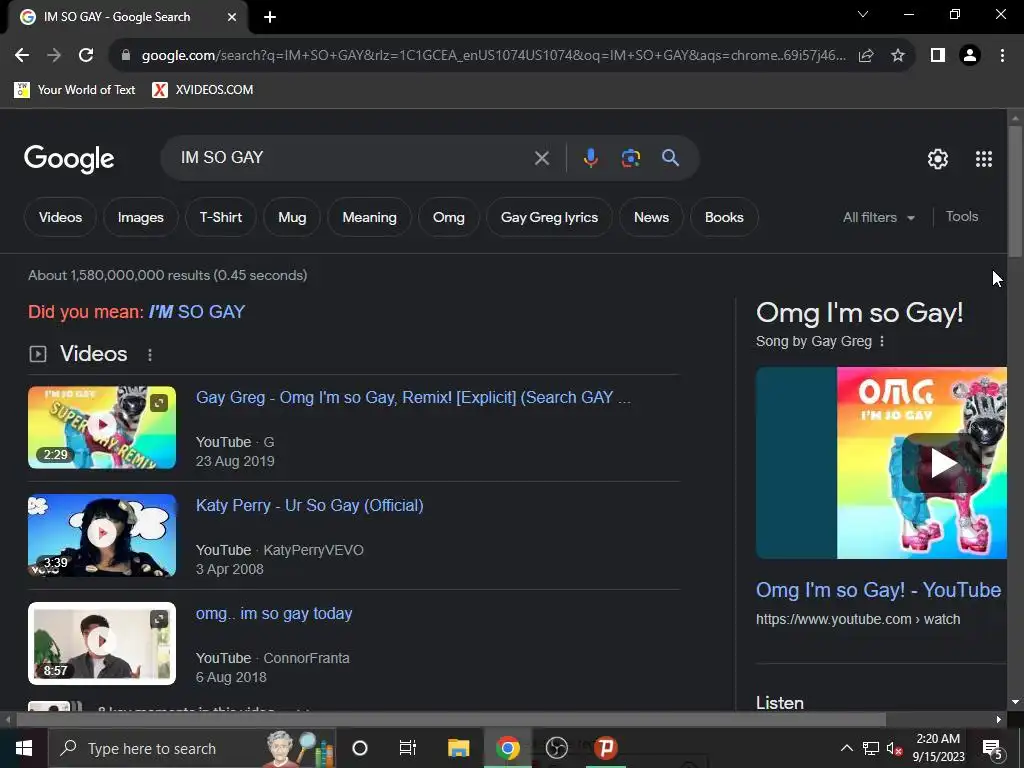Open Chrome three-dot menu
Screen dimensions: 1024x768
(1002, 56)
